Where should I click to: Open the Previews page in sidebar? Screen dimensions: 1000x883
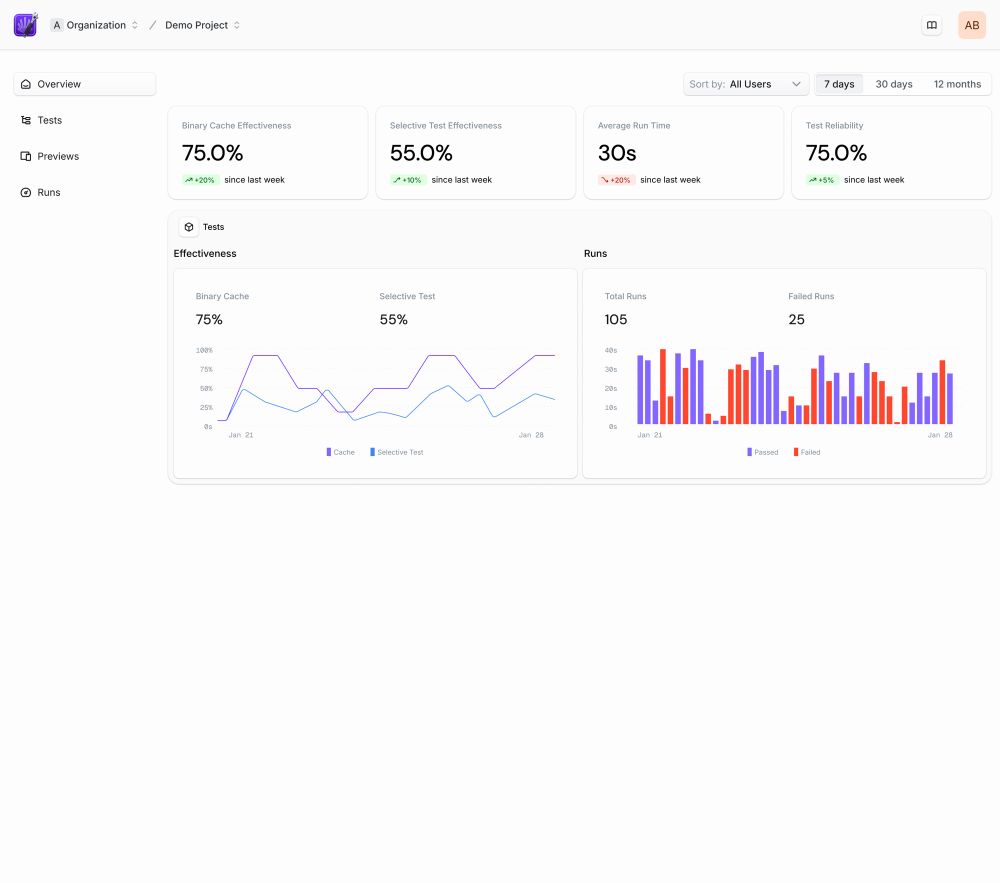(x=84, y=156)
